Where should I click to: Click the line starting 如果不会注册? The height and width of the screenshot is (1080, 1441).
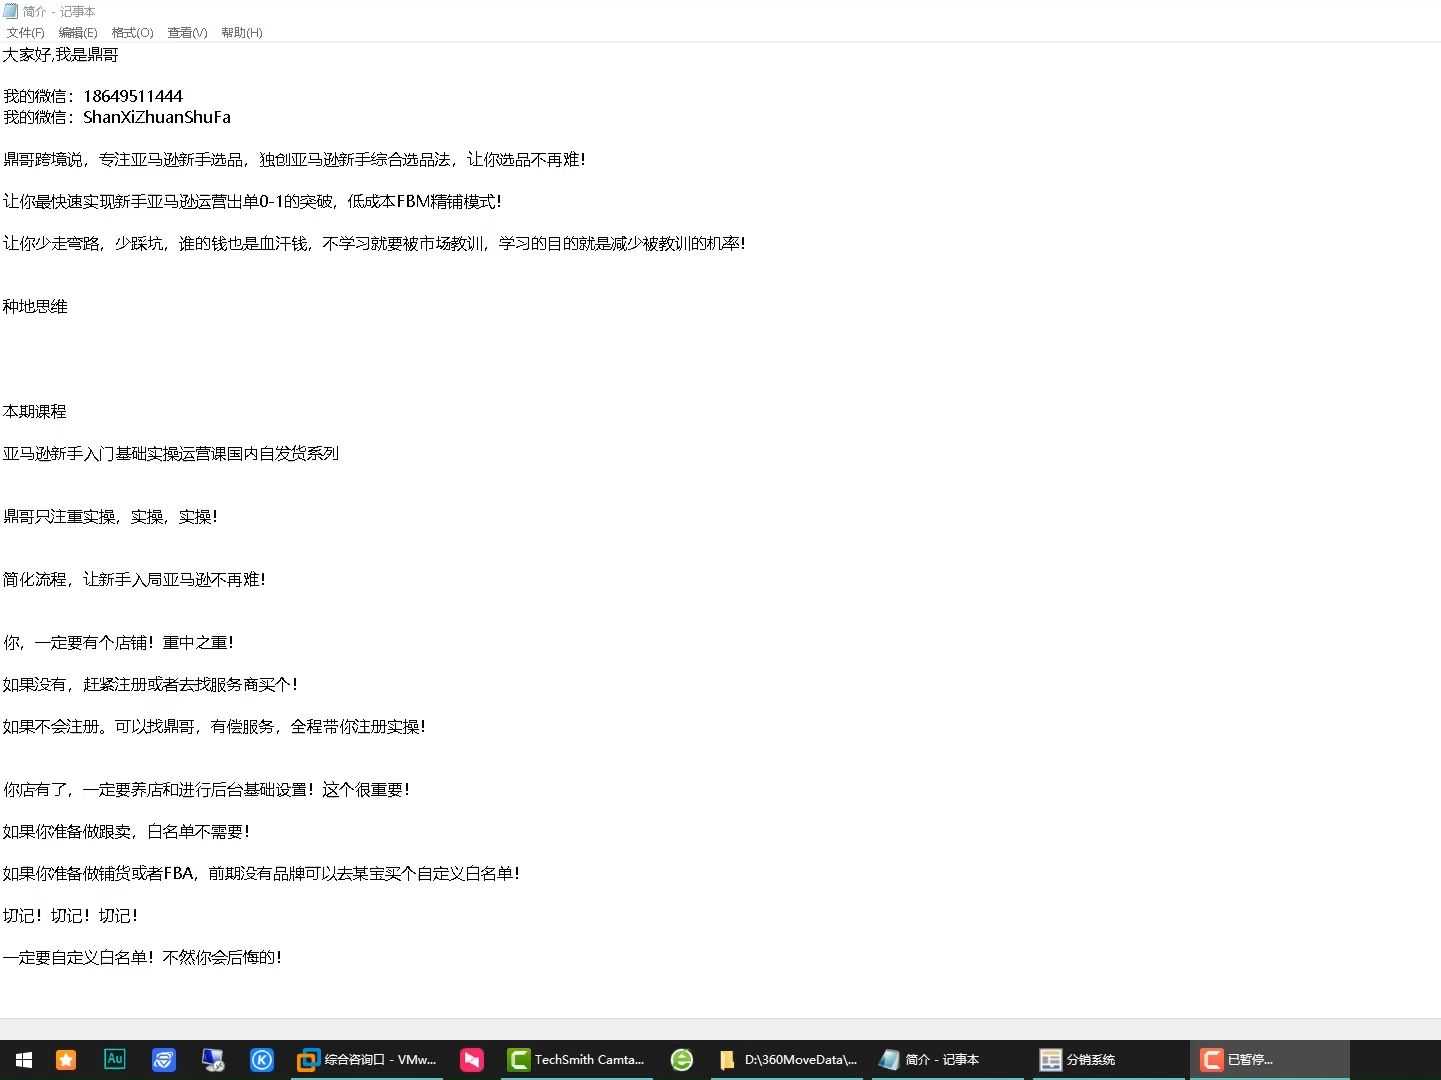[214, 727]
